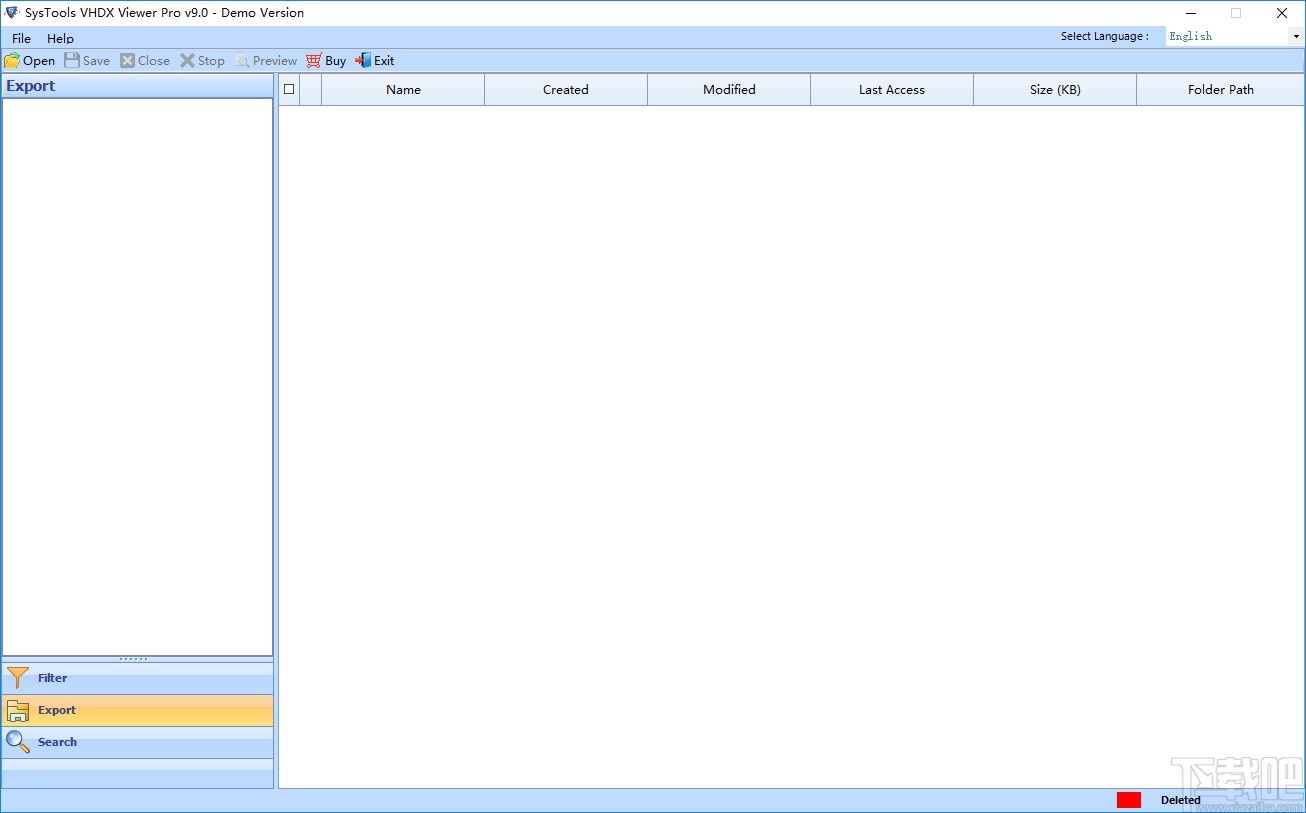
Task: Open the Help menu
Action: pyautogui.click(x=60, y=38)
